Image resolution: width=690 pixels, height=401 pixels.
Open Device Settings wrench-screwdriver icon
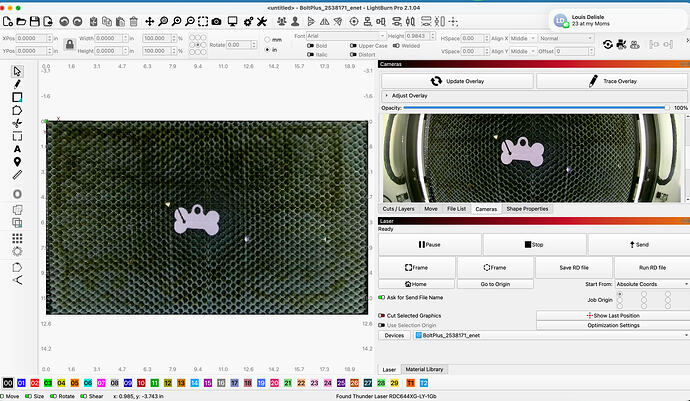click(262, 22)
